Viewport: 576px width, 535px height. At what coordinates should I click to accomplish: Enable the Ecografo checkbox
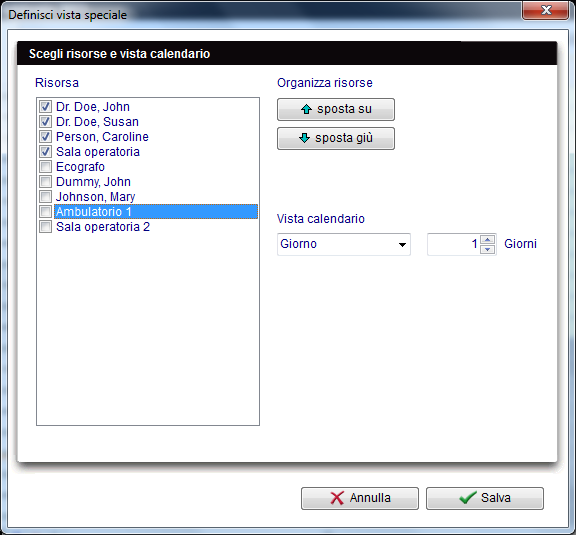coord(46,166)
